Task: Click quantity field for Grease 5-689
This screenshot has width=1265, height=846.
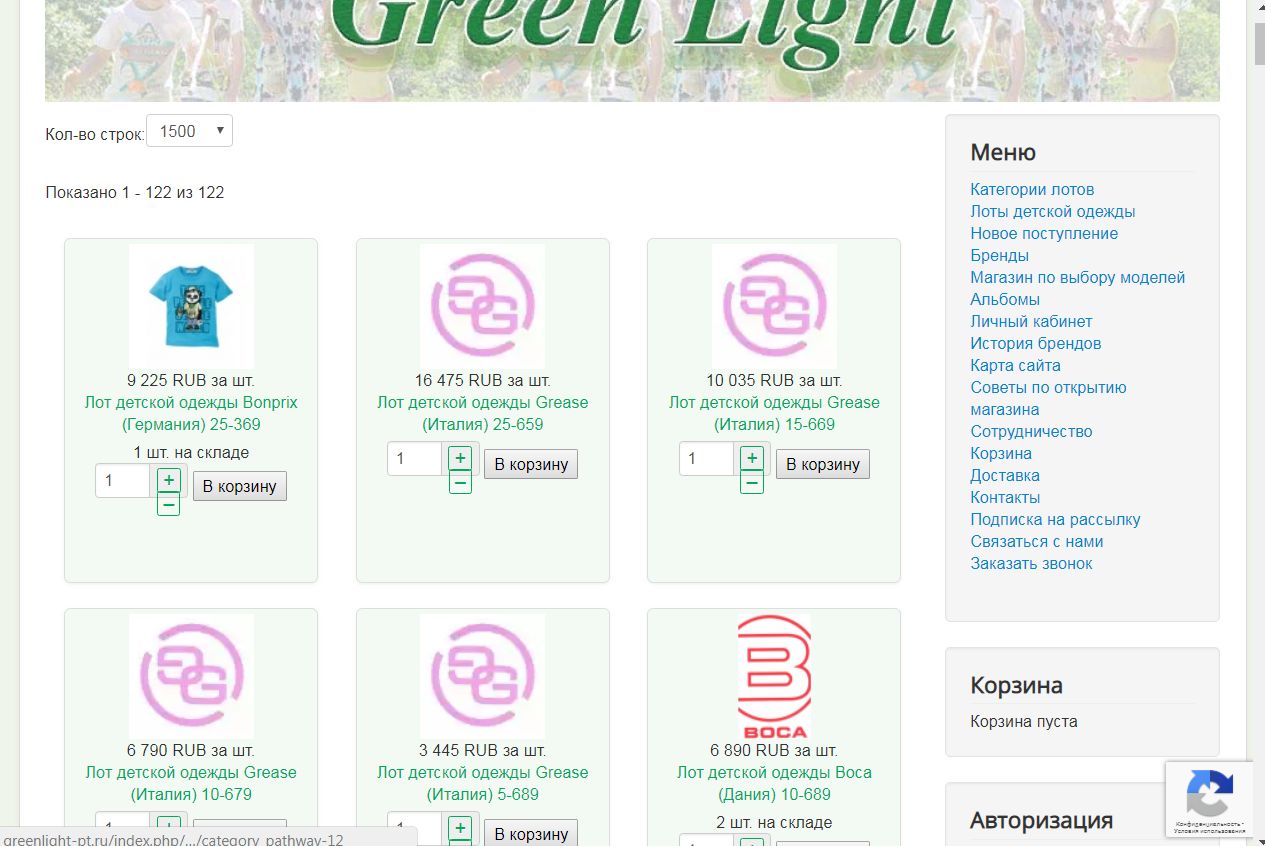Action: [415, 829]
